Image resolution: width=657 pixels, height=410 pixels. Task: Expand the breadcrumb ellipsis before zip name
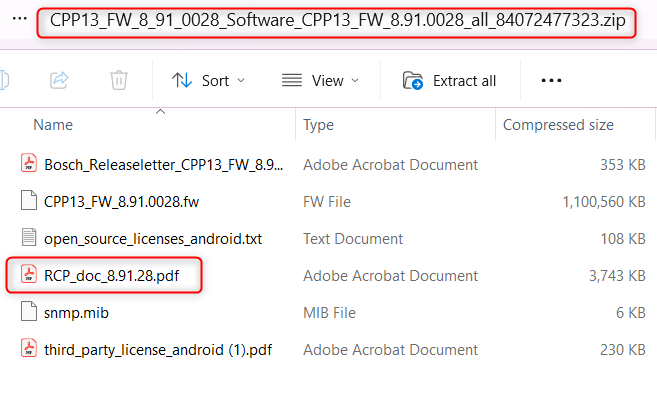[20, 20]
